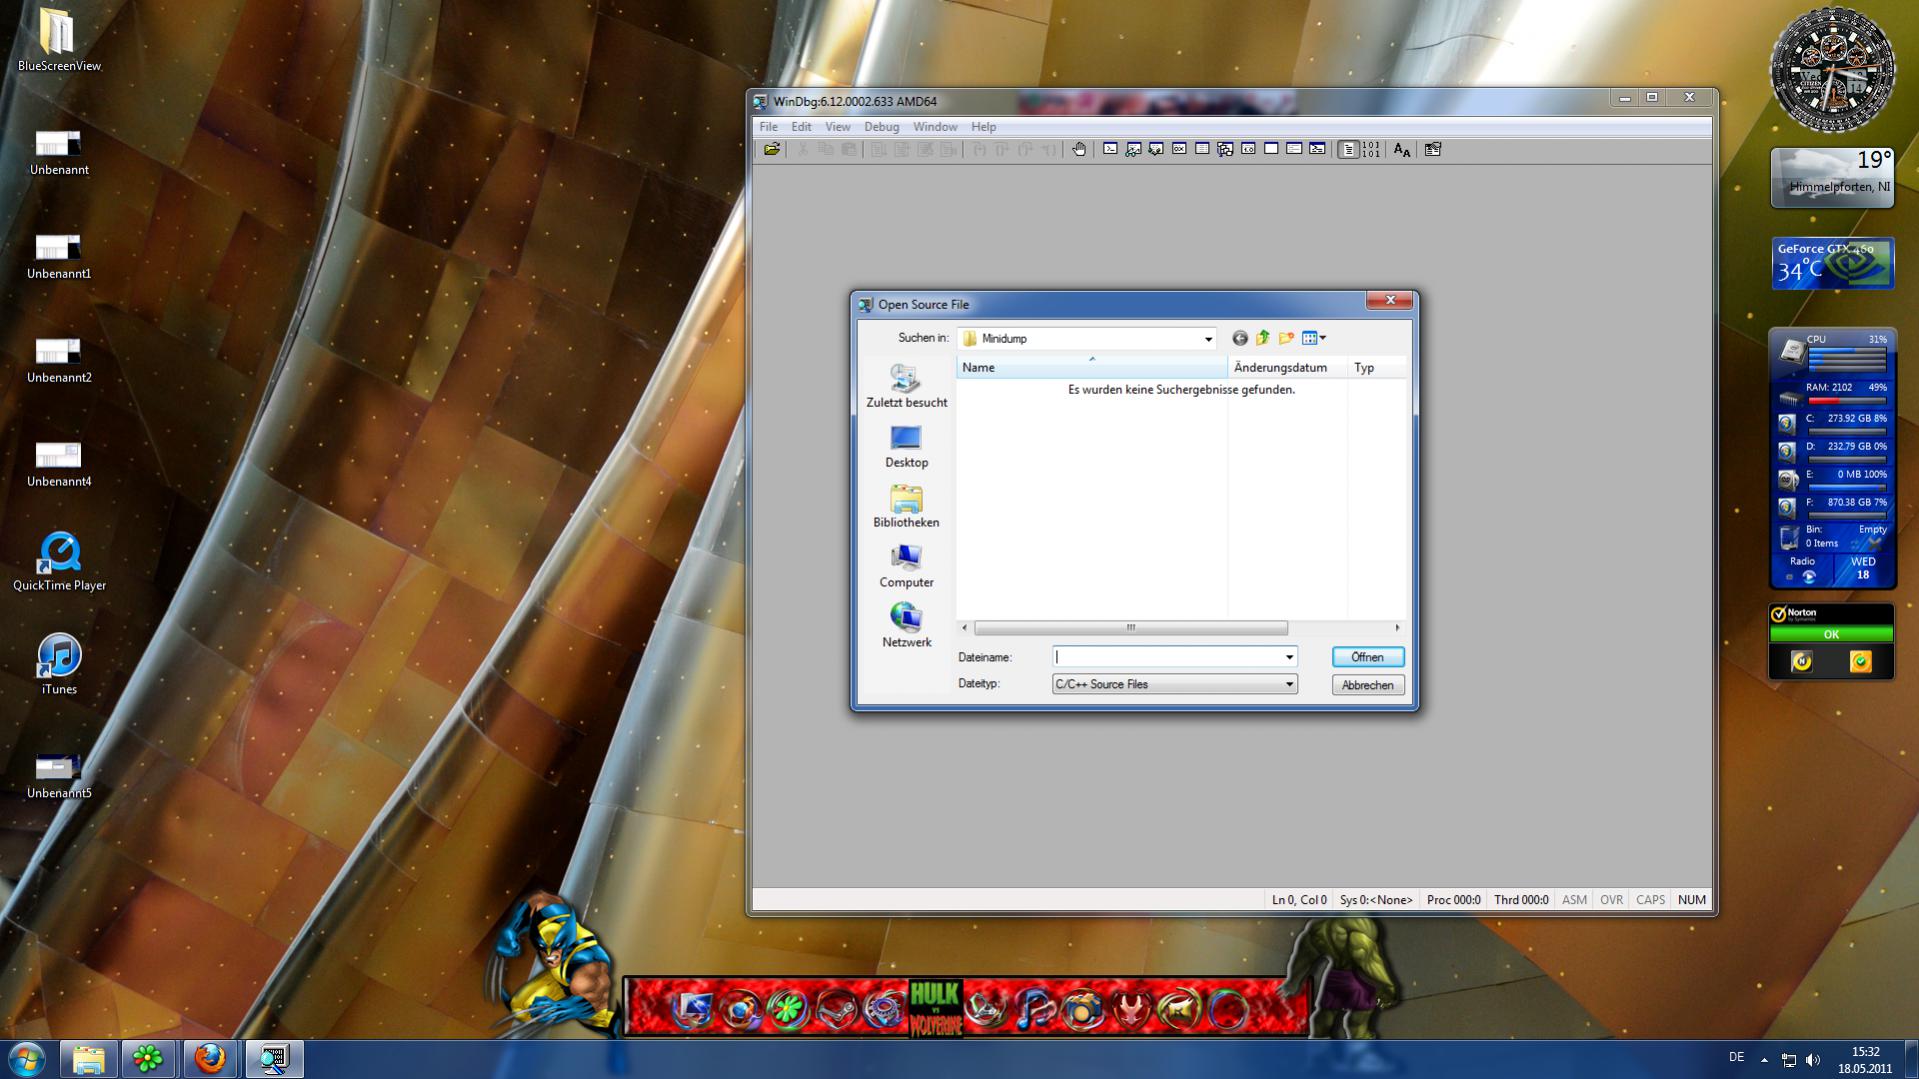This screenshot has width=1919, height=1079.
Task: Open the Registers window from WinDbg toolbar
Action: [1179, 149]
